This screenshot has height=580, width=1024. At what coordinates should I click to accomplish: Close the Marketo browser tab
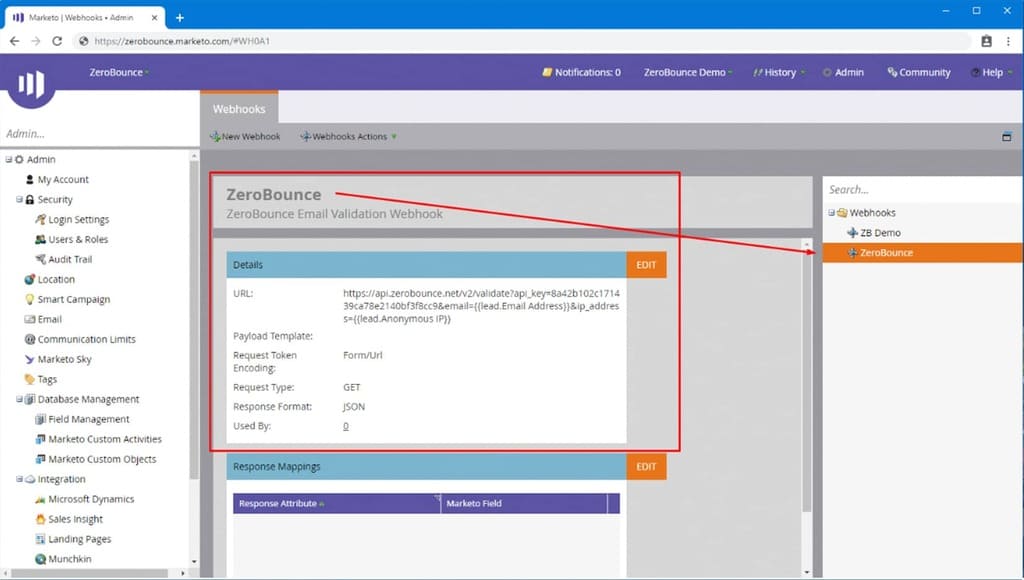155,18
